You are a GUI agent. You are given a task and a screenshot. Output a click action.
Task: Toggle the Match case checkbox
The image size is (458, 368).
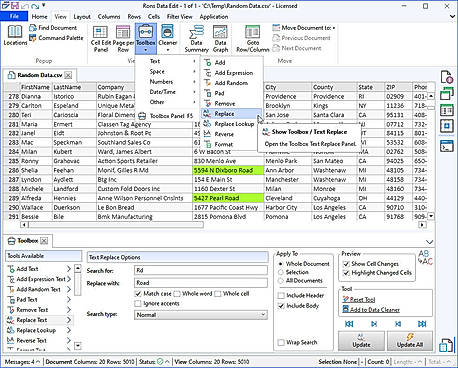(x=138, y=294)
